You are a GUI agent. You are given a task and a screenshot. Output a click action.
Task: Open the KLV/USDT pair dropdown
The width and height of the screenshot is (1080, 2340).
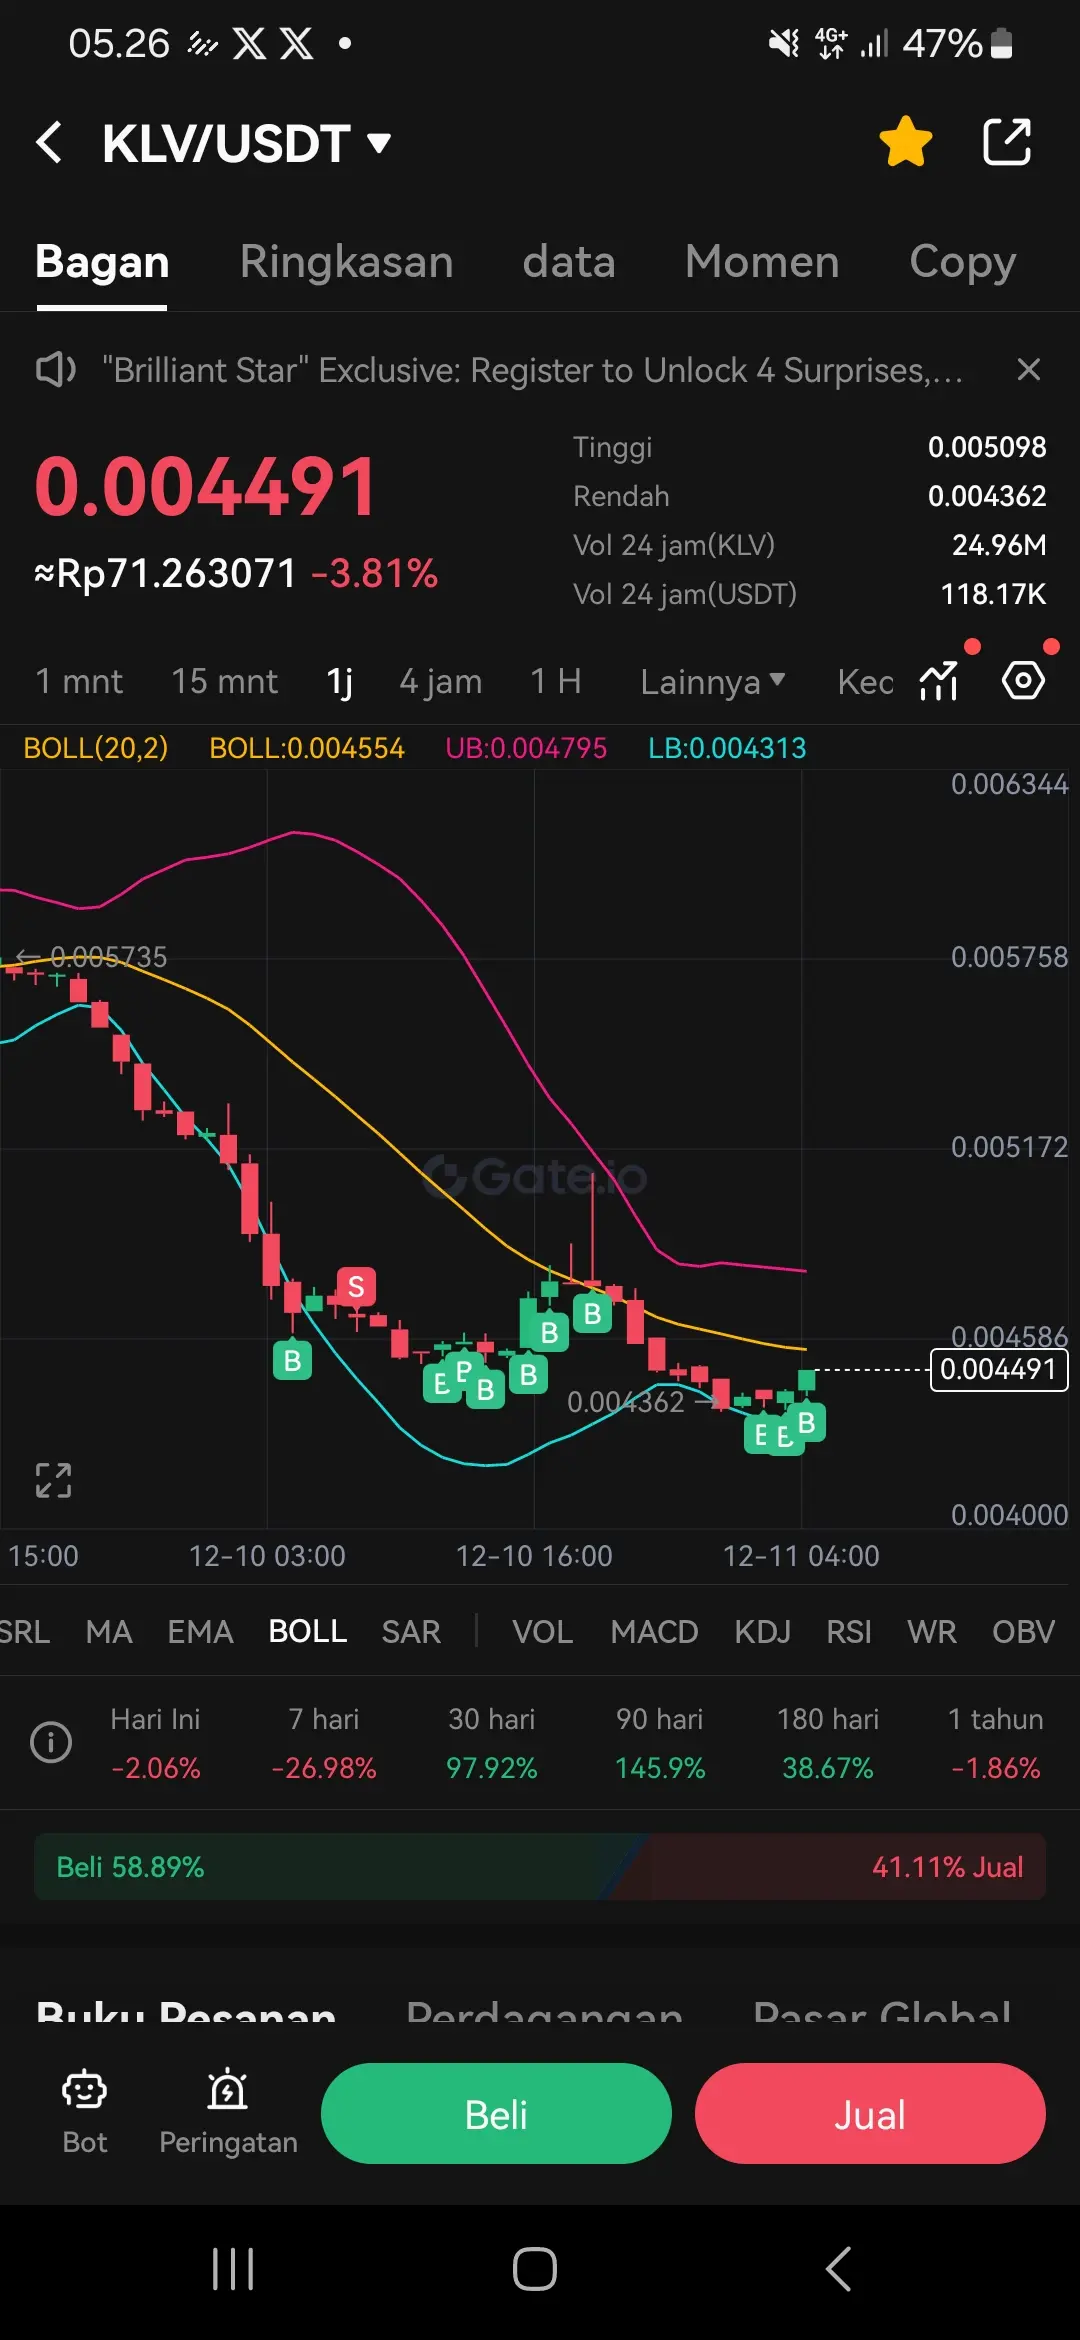[246, 143]
